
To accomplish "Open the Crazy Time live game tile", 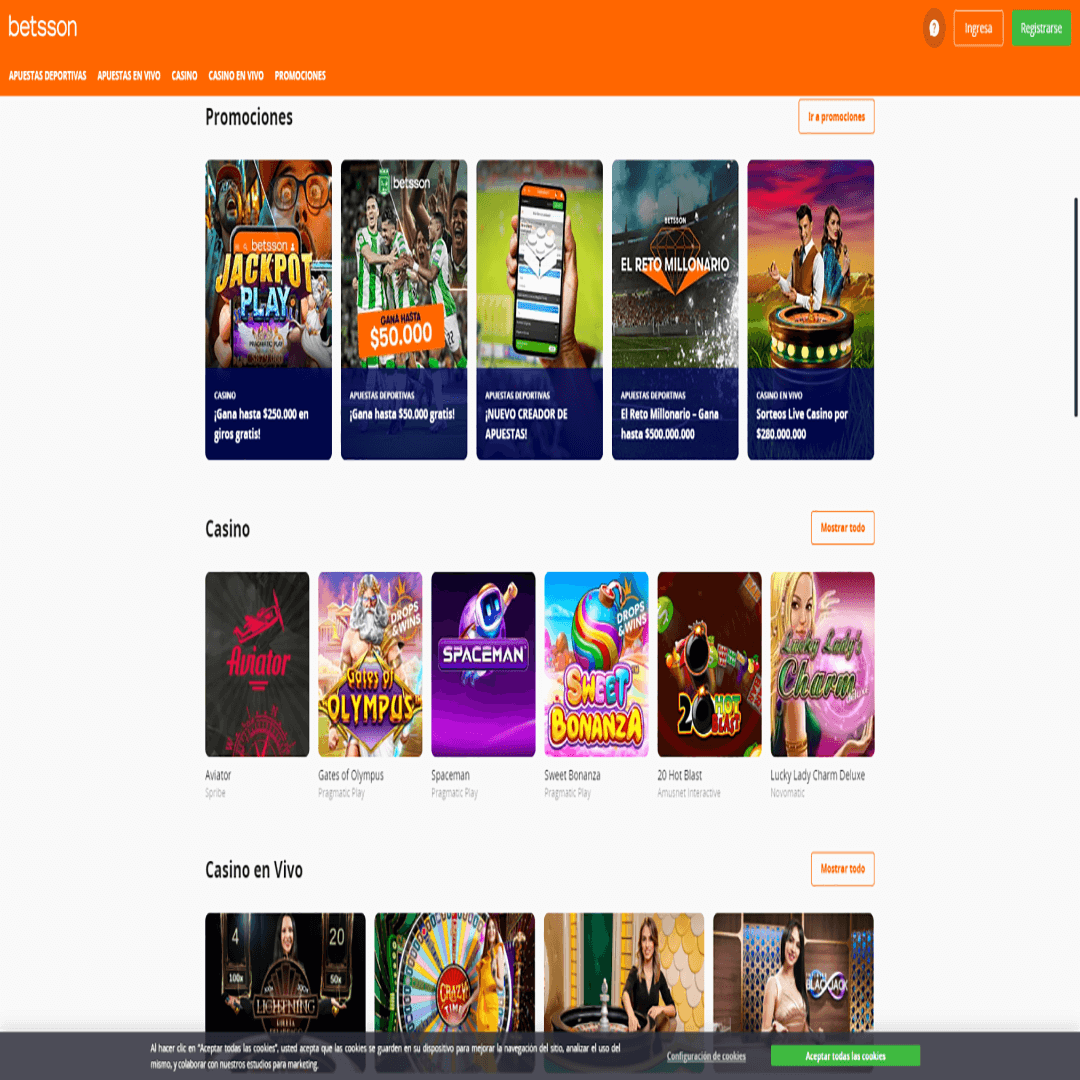I will click(x=455, y=972).
